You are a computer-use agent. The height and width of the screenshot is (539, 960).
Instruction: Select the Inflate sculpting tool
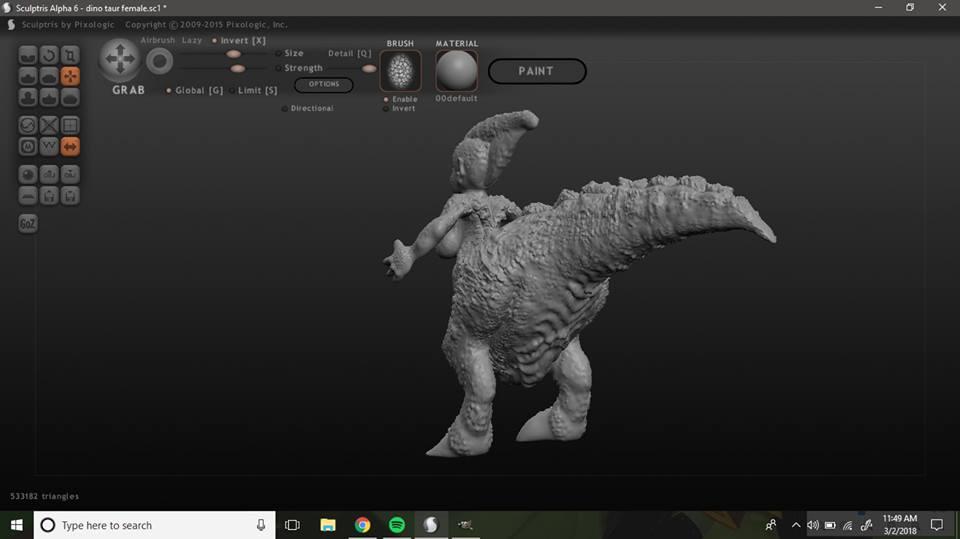point(28,97)
